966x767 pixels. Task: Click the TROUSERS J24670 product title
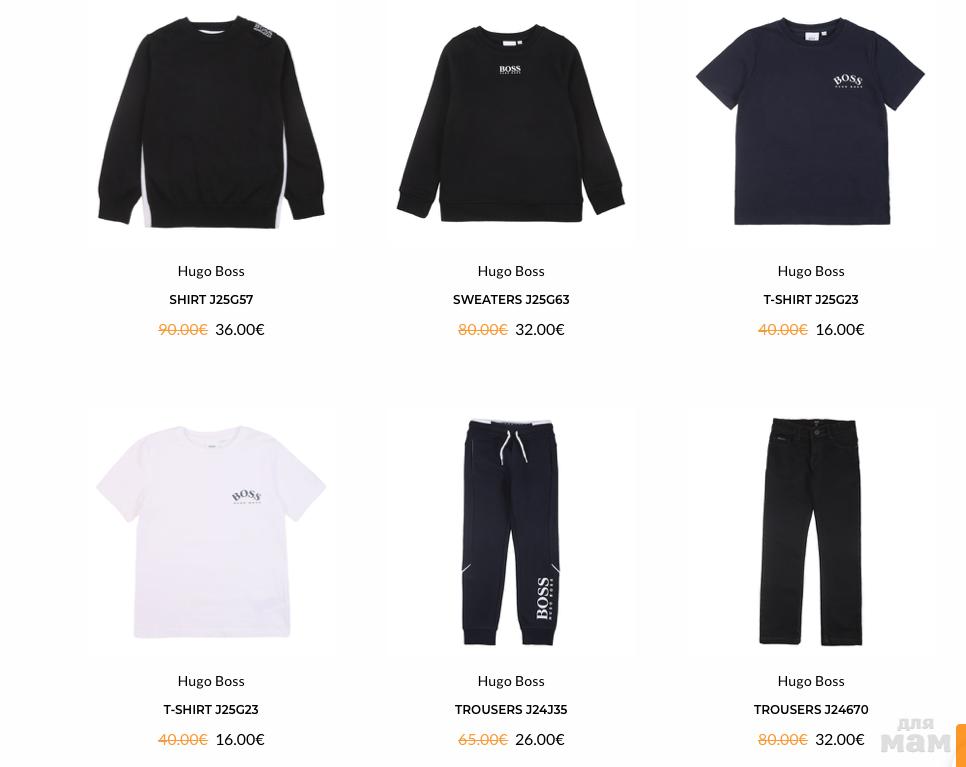tap(811, 710)
